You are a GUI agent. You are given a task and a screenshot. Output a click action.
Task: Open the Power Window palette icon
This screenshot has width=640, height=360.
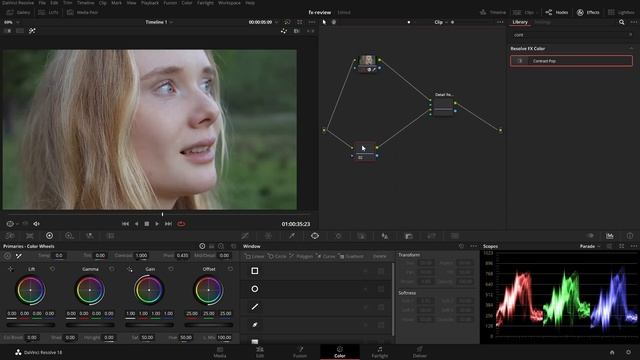[x=315, y=236]
